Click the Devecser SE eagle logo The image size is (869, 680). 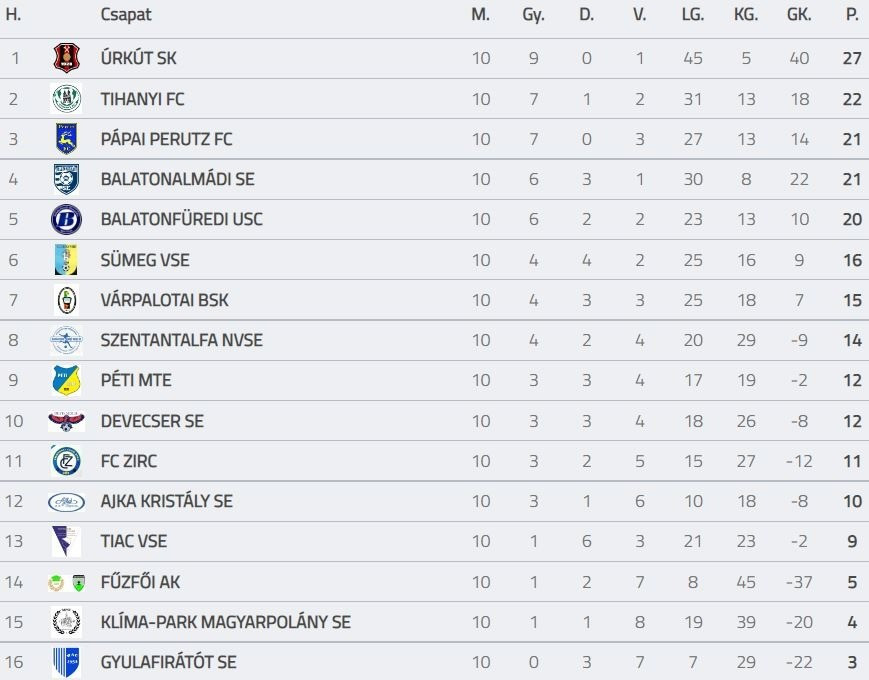pyautogui.click(x=66, y=421)
